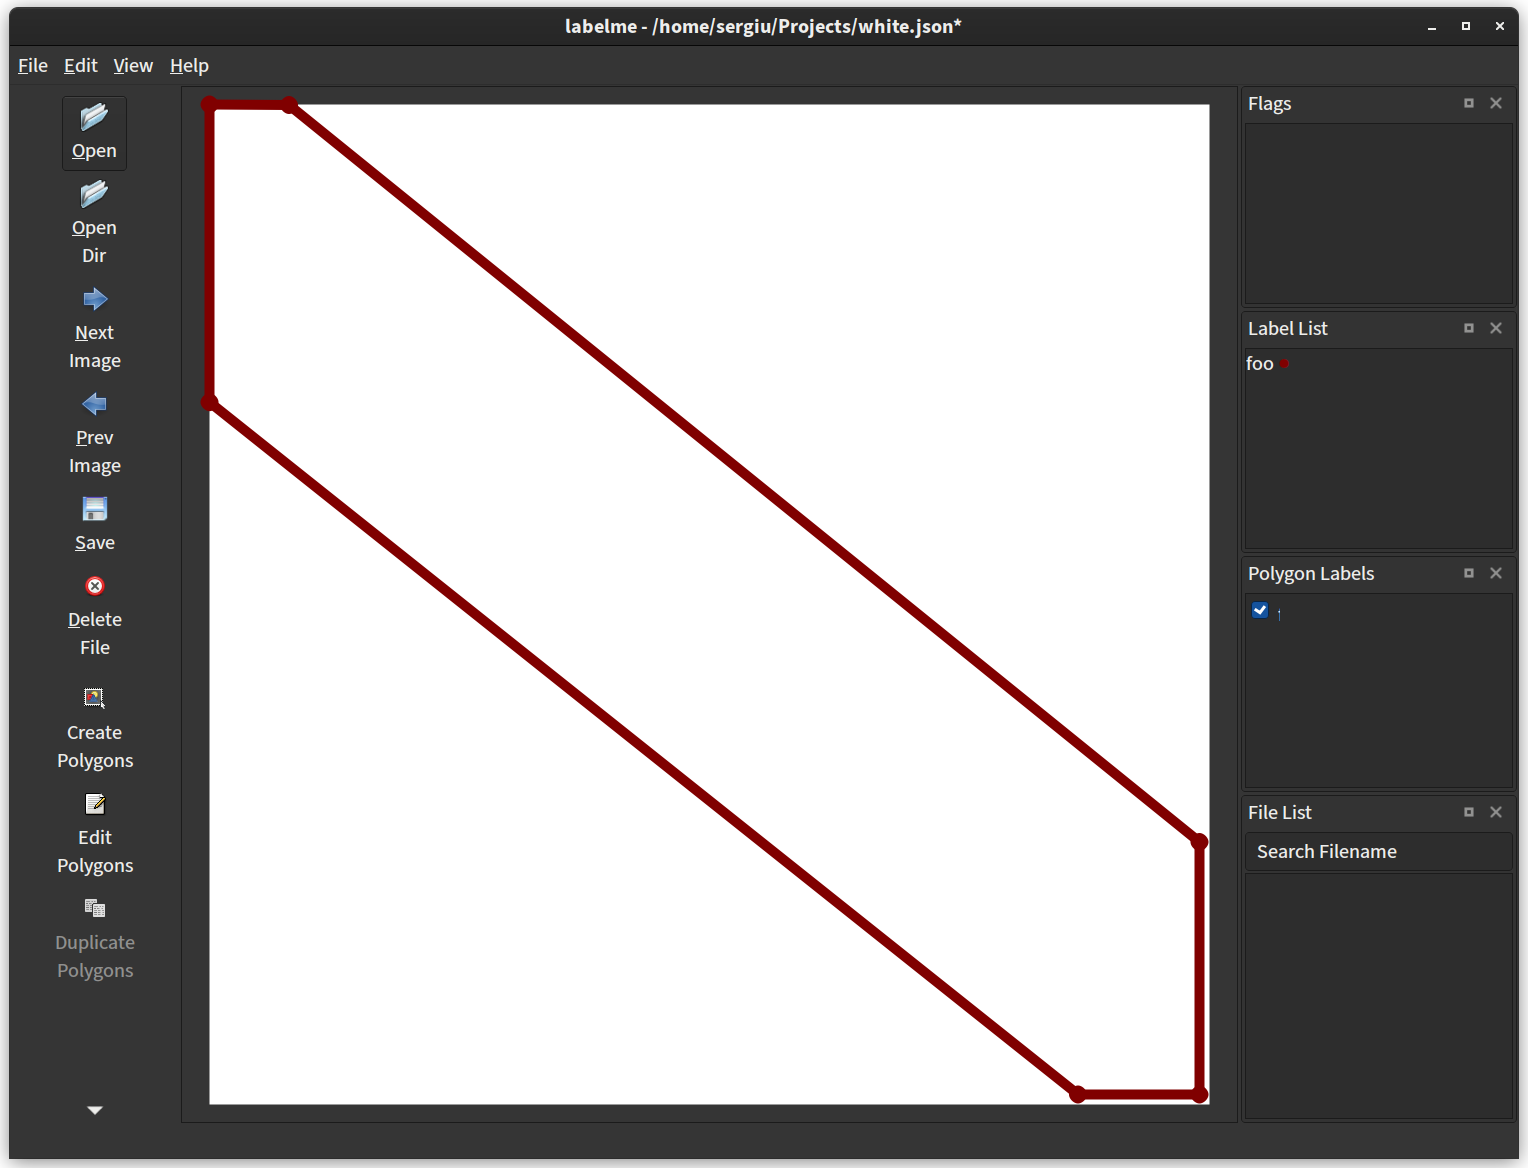Expand the collapsed toolbar with the arrow
Image resolution: width=1528 pixels, height=1168 pixels.
click(x=93, y=1110)
